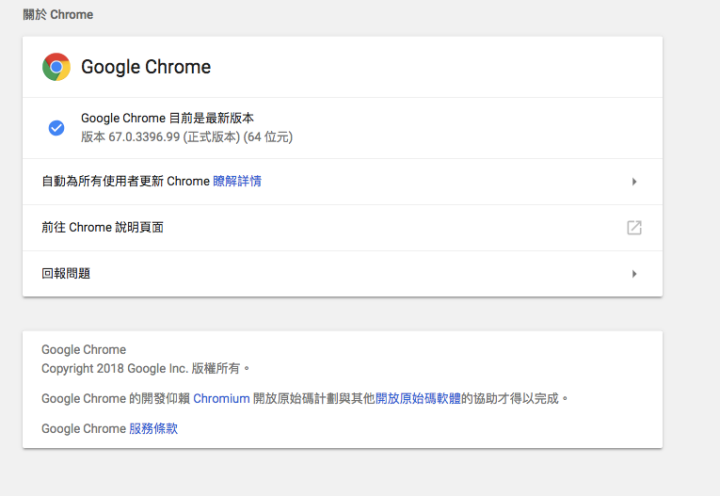Click the 自動為所有使用者更新 Chrome text

125,181
